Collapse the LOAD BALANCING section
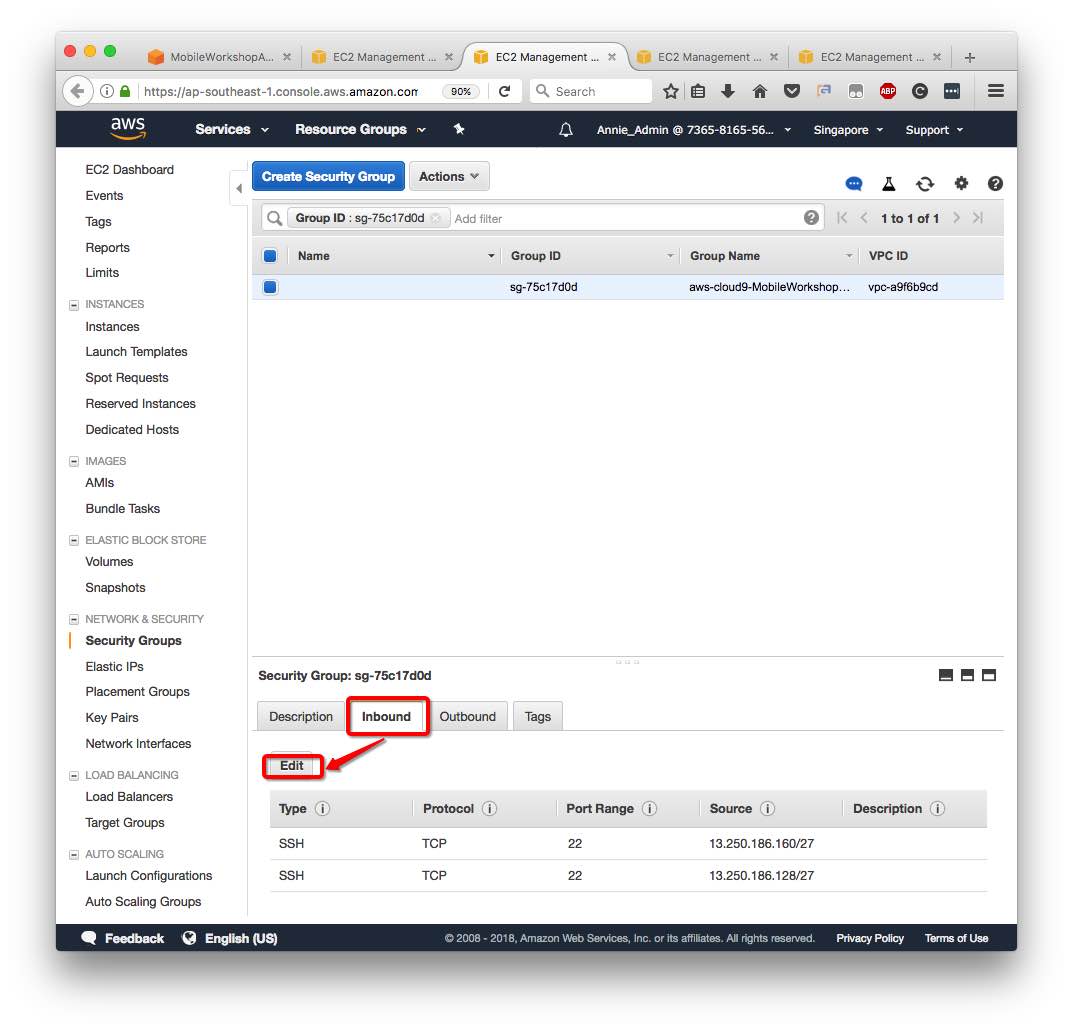Image resolution: width=1073 pixels, height=1031 pixels. (74, 775)
